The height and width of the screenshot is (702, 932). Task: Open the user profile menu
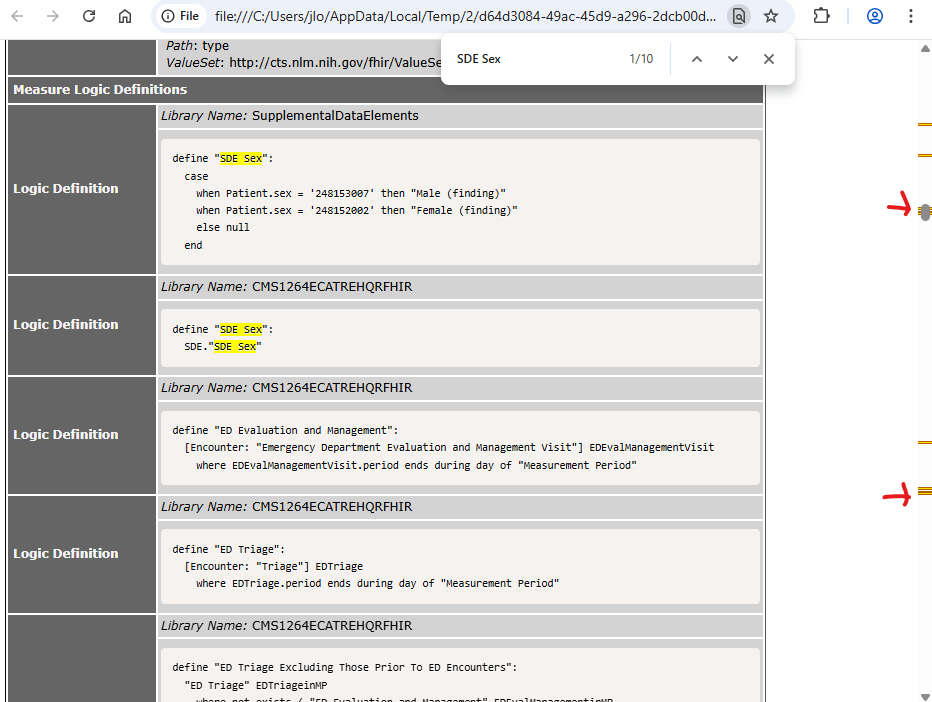(875, 16)
